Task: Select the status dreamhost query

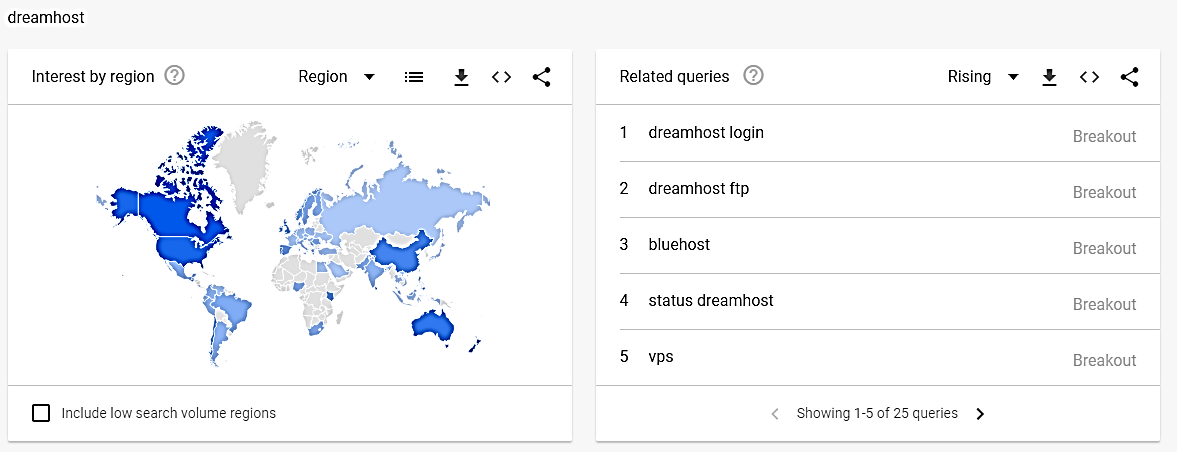Action: (710, 301)
